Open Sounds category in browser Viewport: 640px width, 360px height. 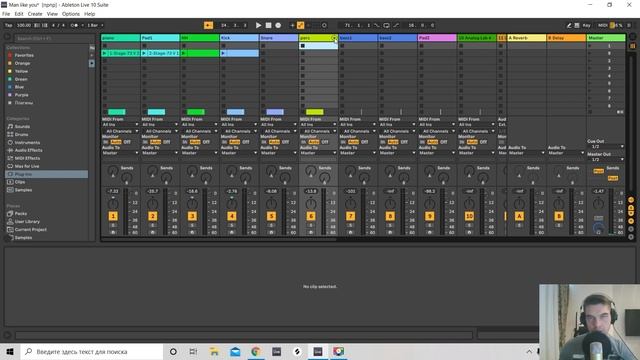(x=22, y=127)
